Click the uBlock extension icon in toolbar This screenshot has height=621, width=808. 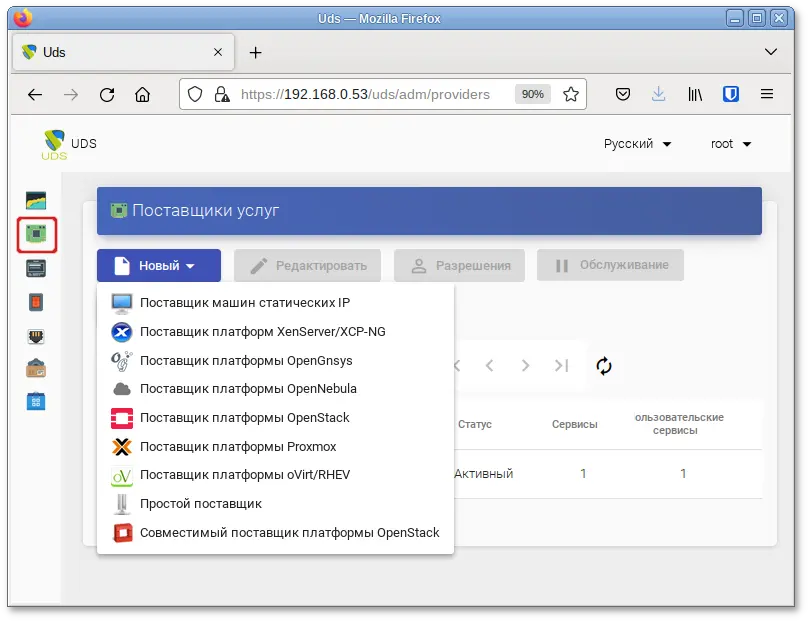(x=731, y=94)
